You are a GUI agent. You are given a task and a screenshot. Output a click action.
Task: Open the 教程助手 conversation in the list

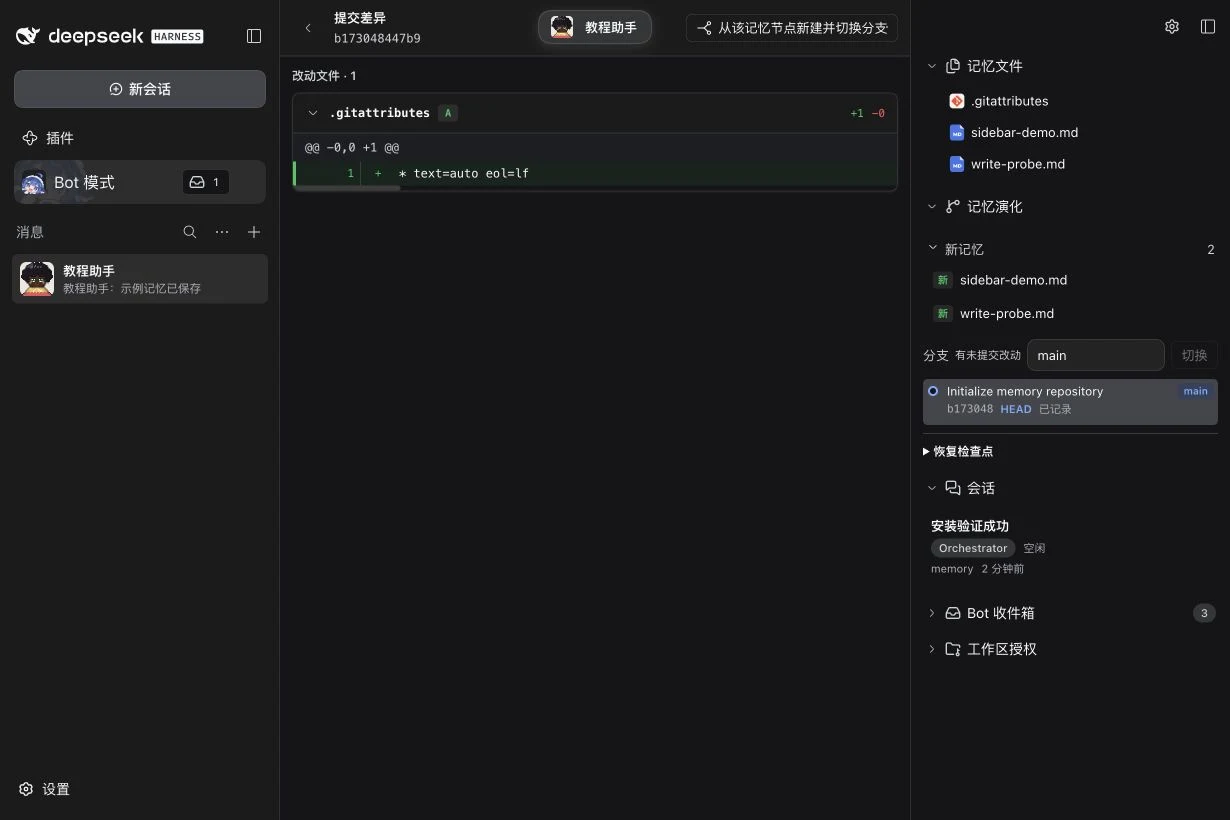(140, 278)
